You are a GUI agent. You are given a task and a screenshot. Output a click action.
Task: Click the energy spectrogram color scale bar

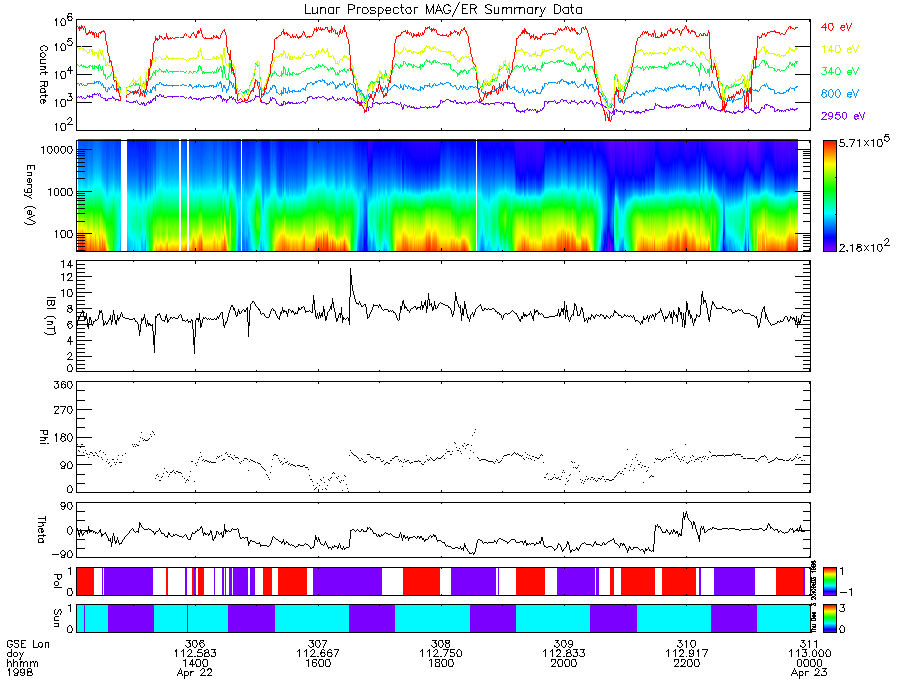[829, 195]
